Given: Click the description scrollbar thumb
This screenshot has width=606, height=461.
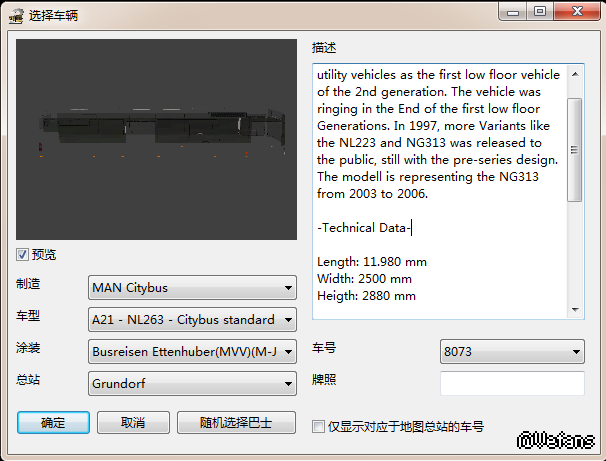Looking at the screenshot, I should tap(575, 150).
